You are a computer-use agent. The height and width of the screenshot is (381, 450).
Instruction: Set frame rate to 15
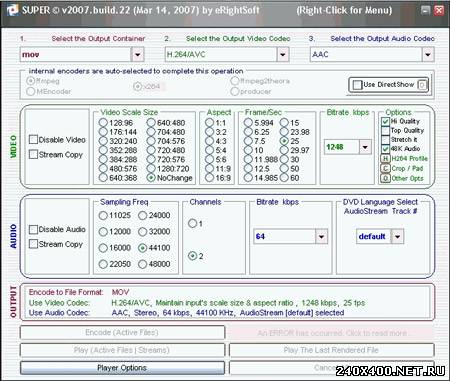284,123
